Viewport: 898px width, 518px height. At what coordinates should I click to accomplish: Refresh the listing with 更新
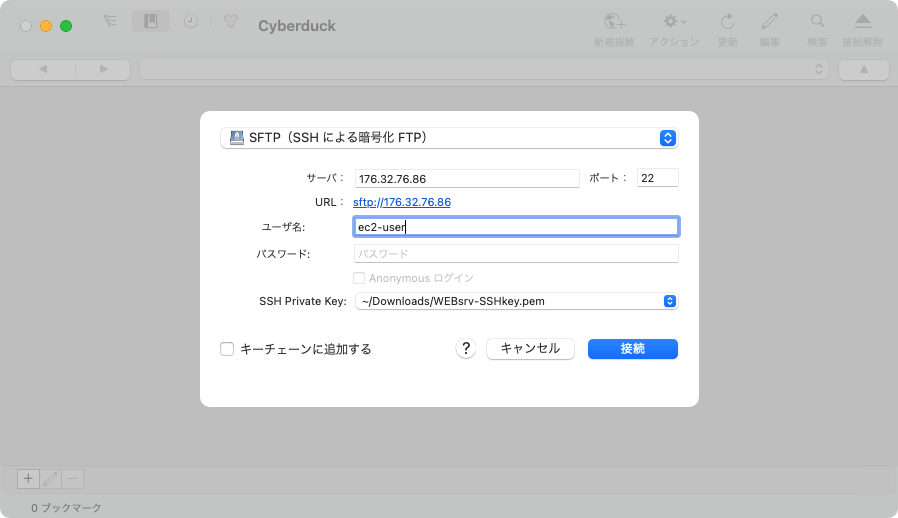727,30
